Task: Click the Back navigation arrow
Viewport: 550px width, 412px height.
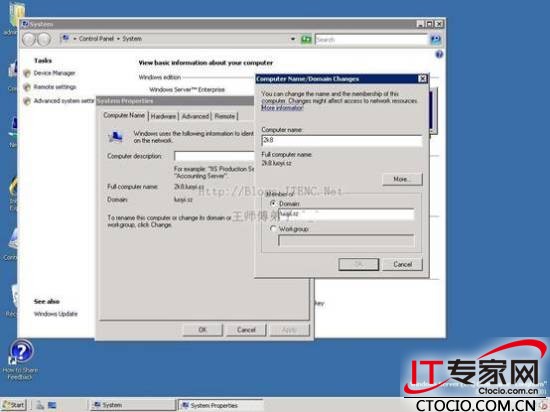Action: (29, 39)
